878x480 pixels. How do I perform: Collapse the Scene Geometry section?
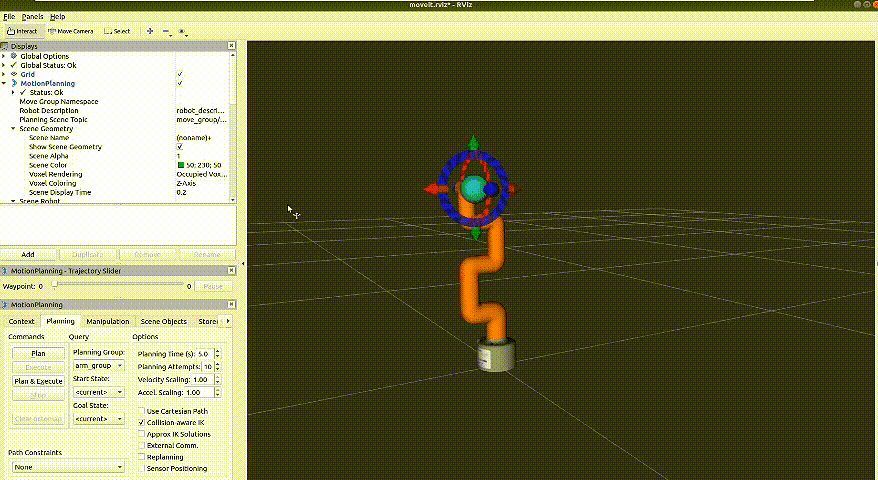pos(13,128)
